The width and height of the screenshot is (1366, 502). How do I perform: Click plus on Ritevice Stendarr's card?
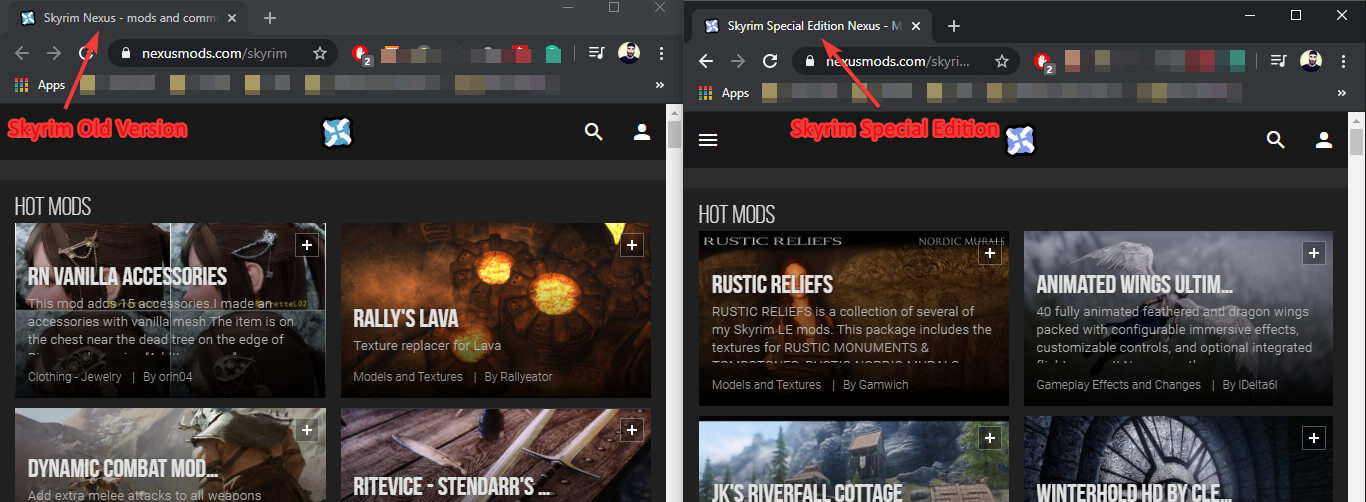pos(632,430)
